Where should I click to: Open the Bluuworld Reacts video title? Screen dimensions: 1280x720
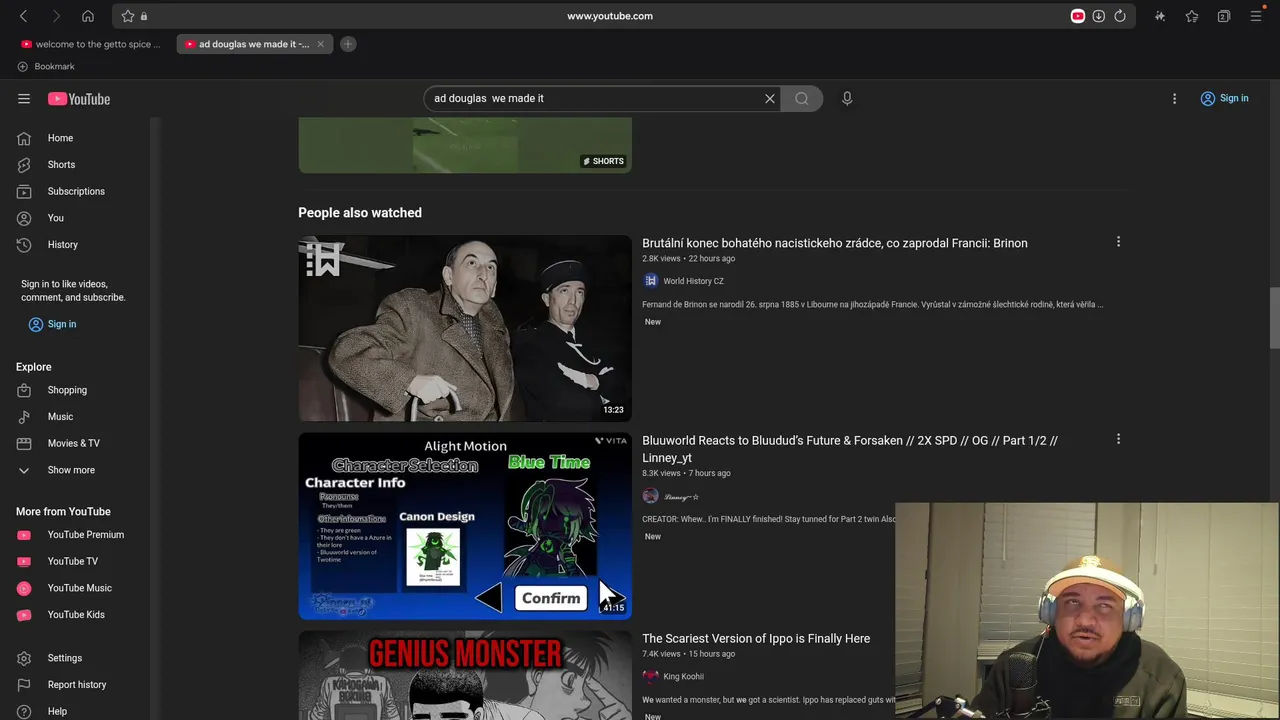pyautogui.click(x=850, y=449)
